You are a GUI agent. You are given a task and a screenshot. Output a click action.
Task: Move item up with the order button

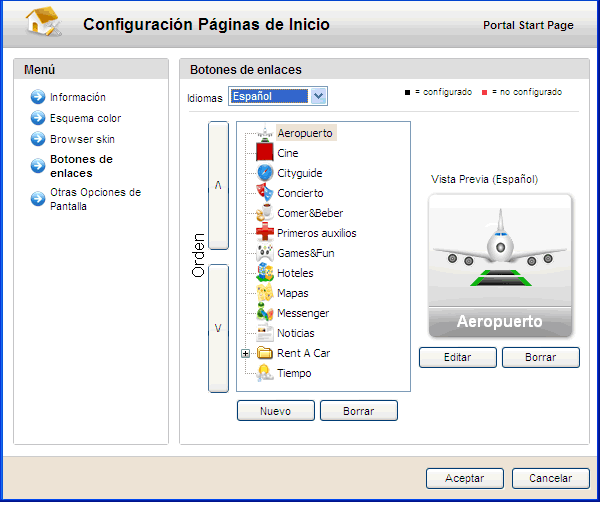tap(218, 186)
